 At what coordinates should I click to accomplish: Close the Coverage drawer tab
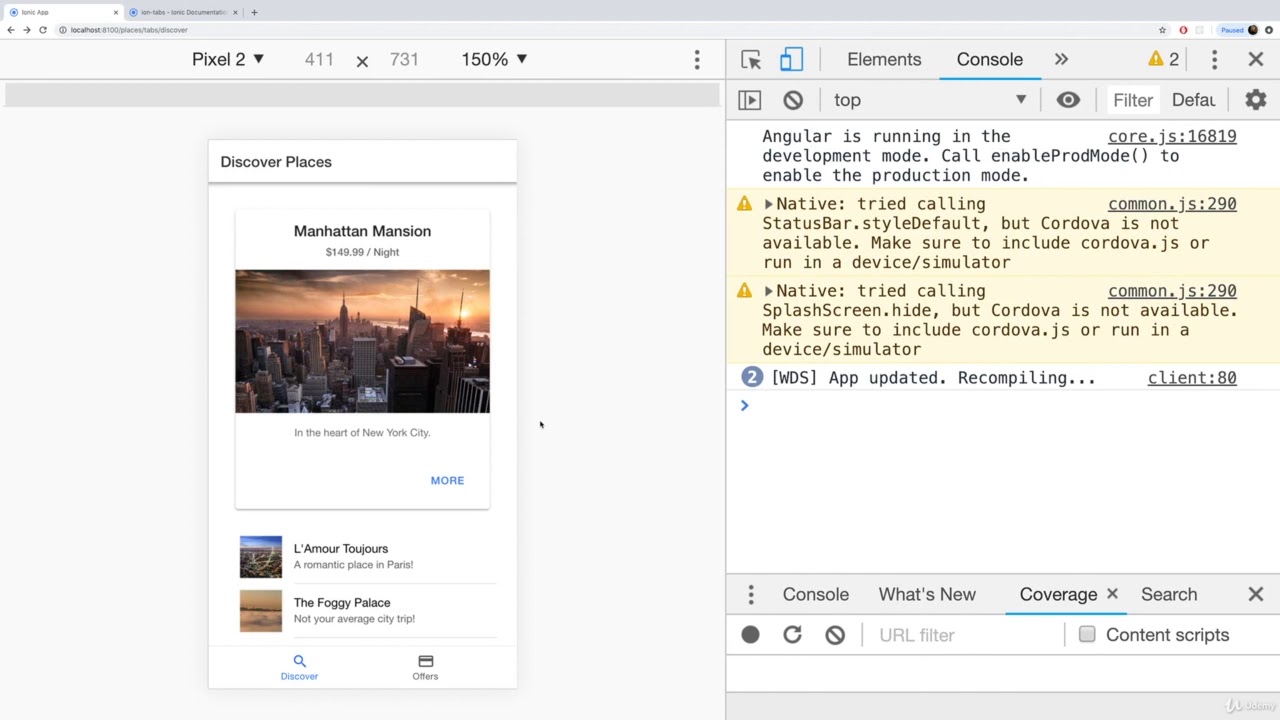1112,594
